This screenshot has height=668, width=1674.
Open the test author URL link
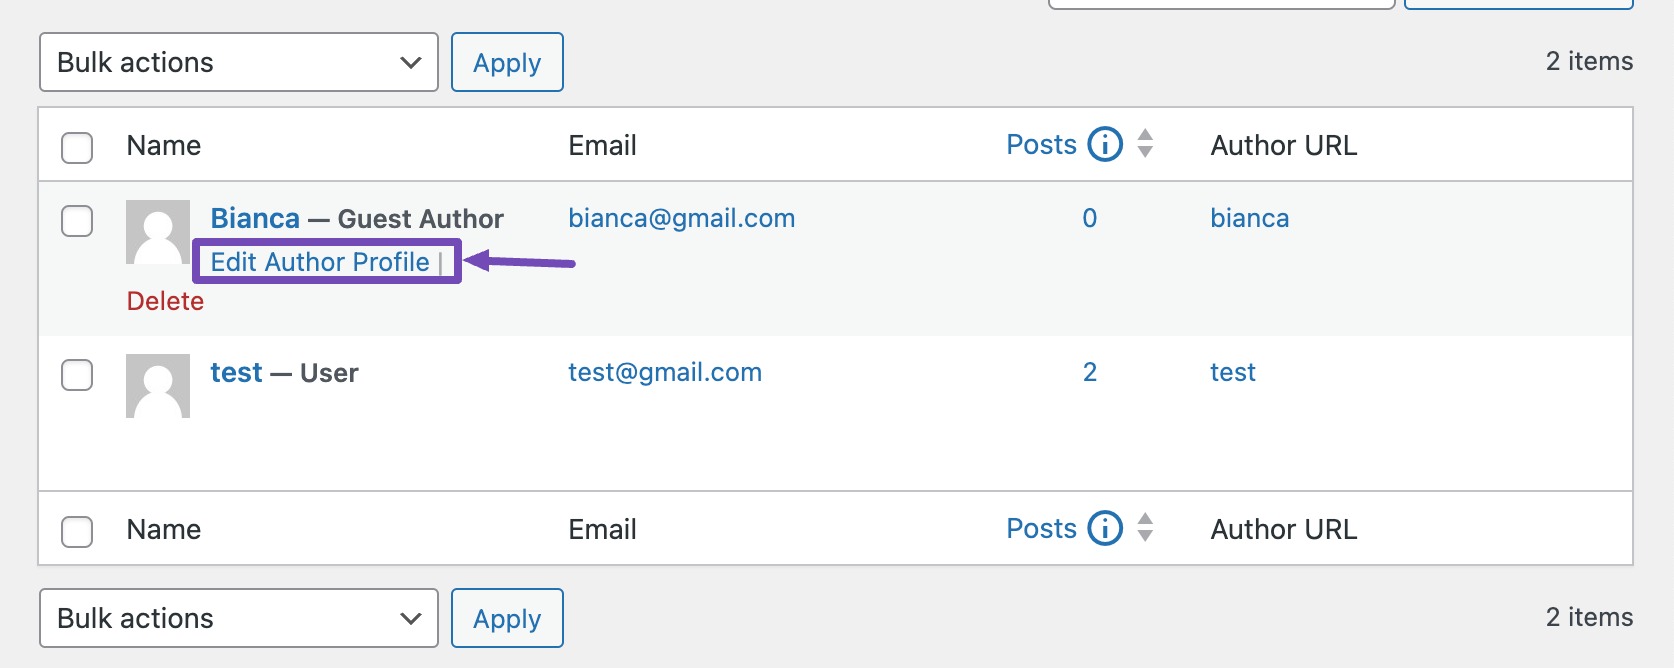1233,372
